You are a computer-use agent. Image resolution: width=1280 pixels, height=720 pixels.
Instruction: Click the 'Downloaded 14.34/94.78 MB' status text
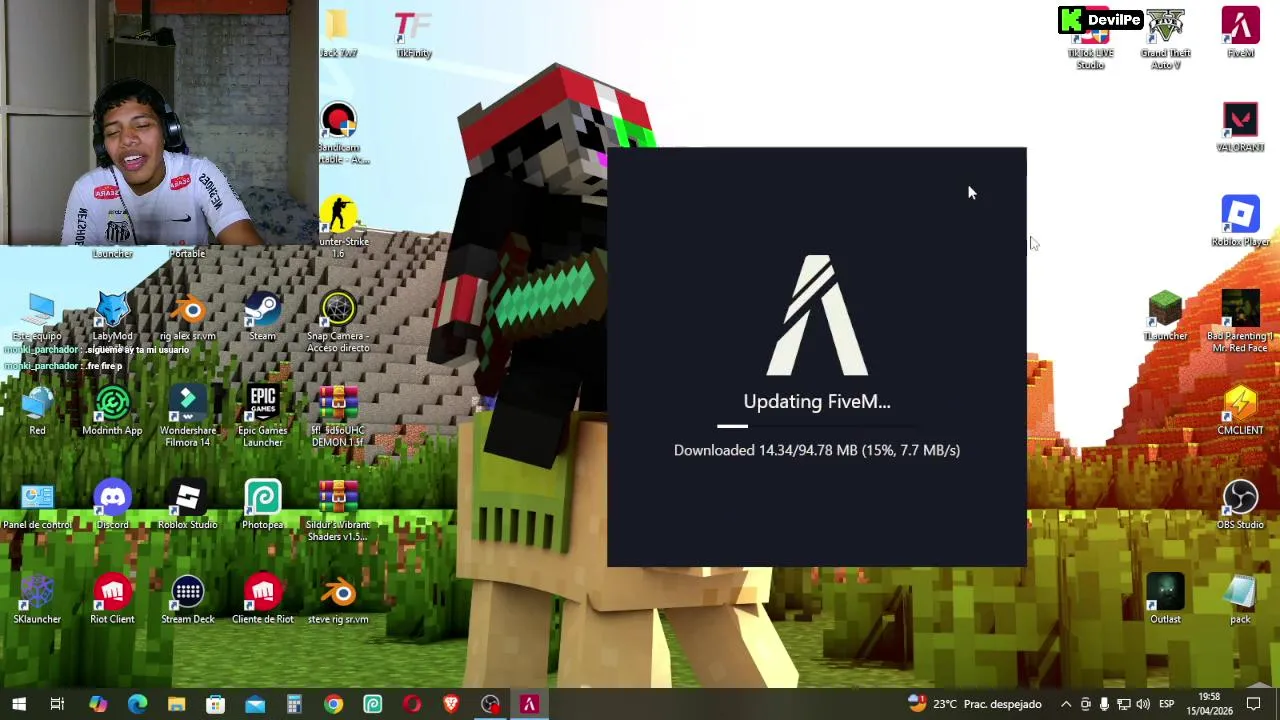816,450
